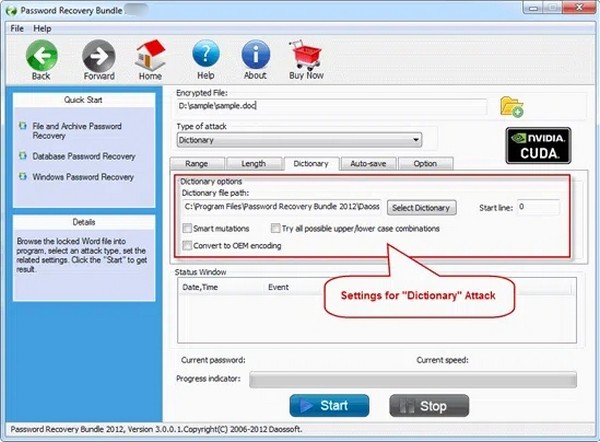Click the Quick Start panel heading

coord(83,100)
